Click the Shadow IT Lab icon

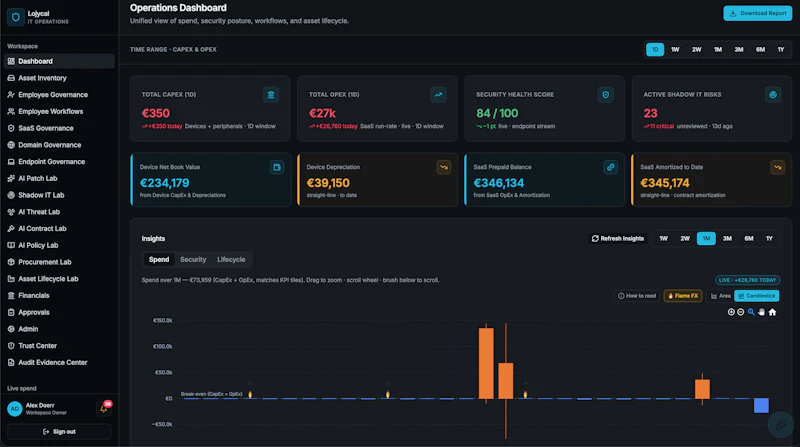(11, 195)
